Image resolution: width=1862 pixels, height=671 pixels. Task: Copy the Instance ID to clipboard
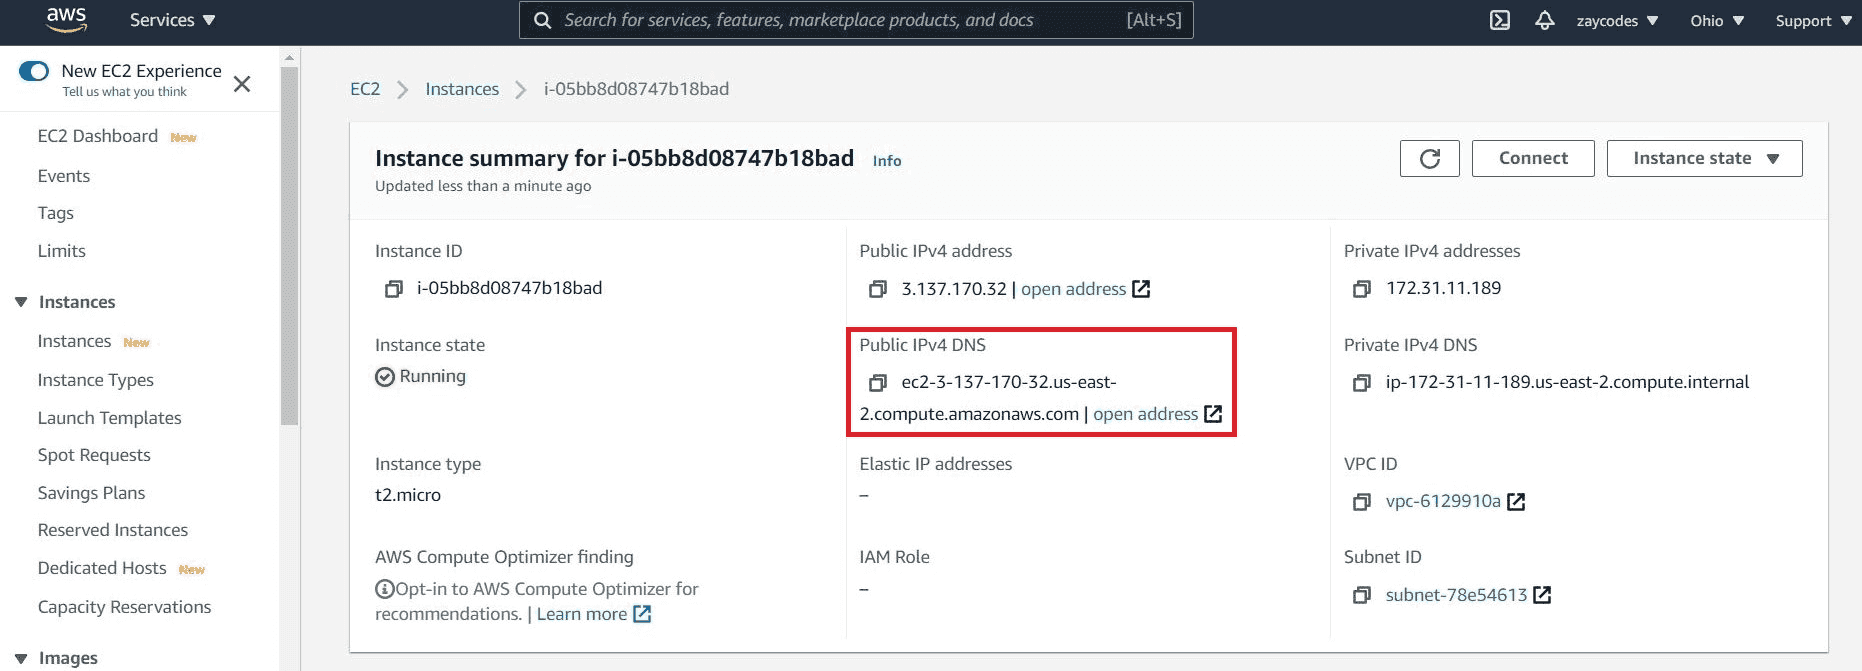click(394, 289)
